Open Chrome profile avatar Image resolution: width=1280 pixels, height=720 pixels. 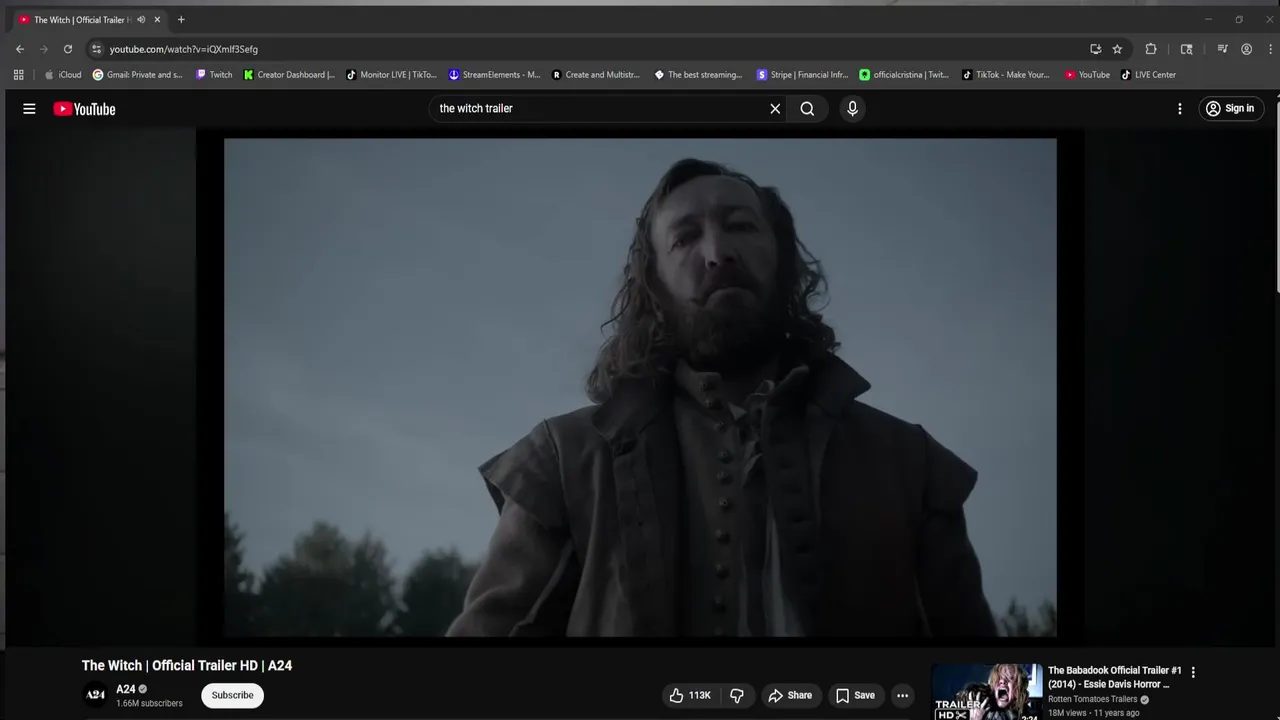pos(1246,49)
